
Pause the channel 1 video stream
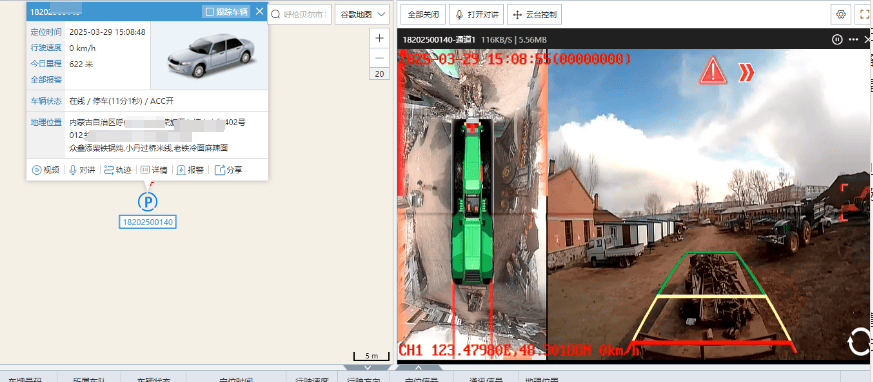tap(836, 40)
